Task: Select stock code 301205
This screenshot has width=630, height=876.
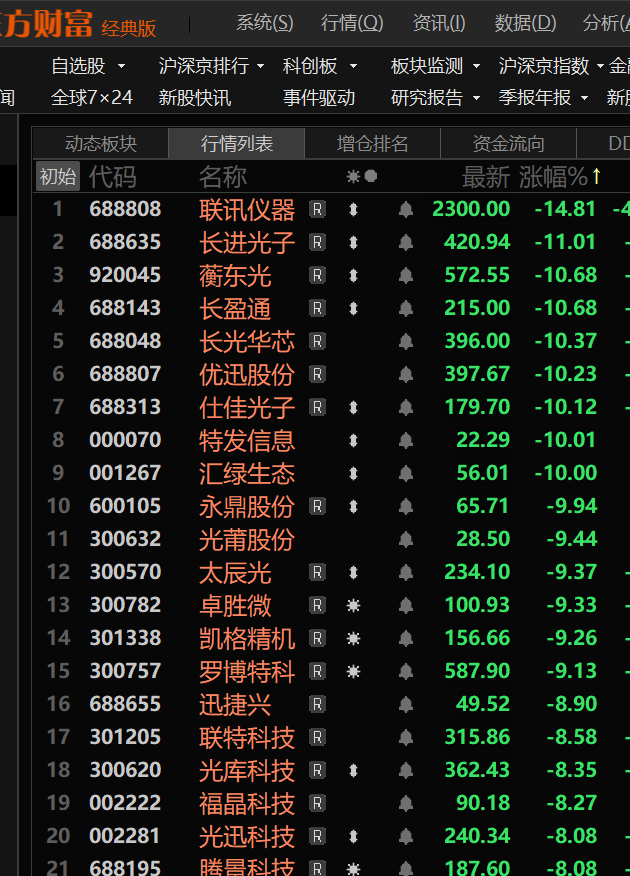Action: [125, 736]
